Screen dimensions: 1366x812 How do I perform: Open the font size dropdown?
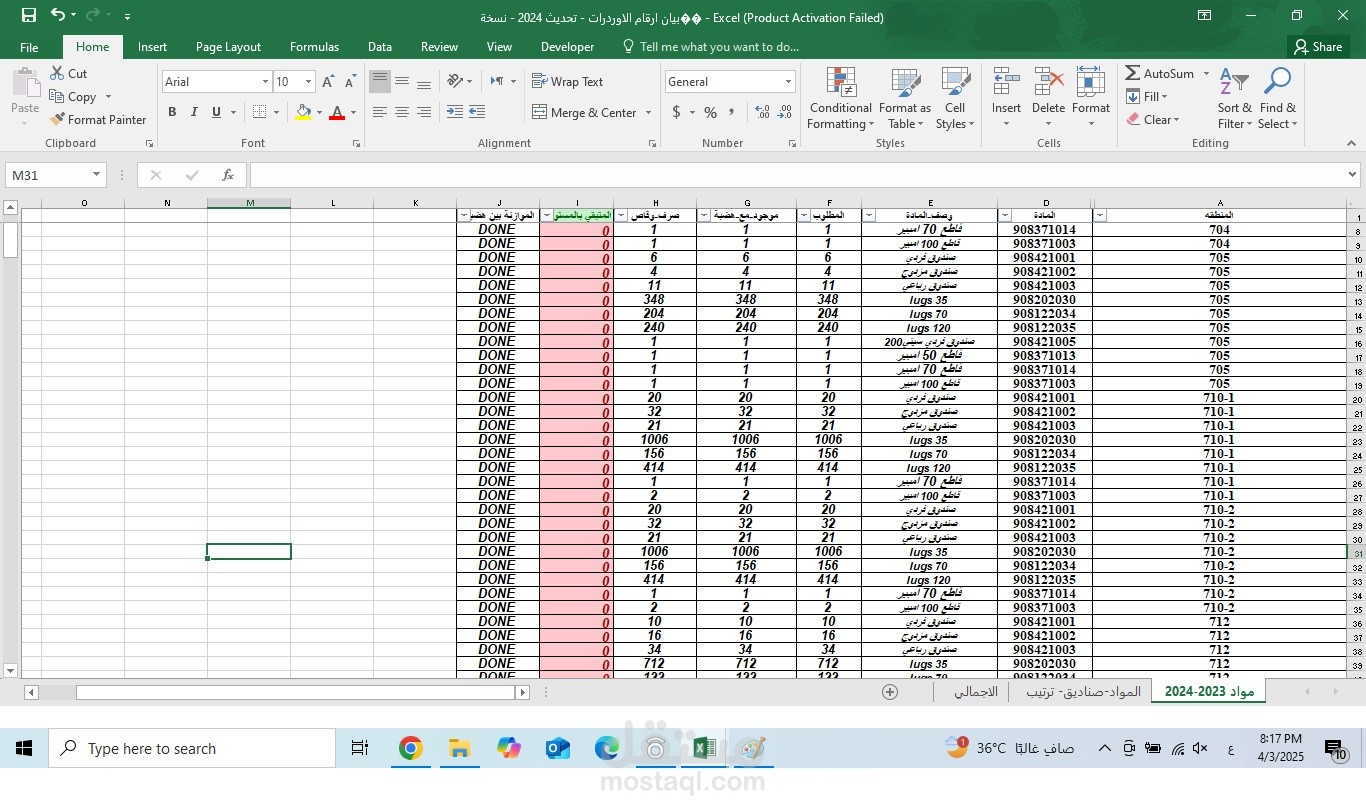308,82
